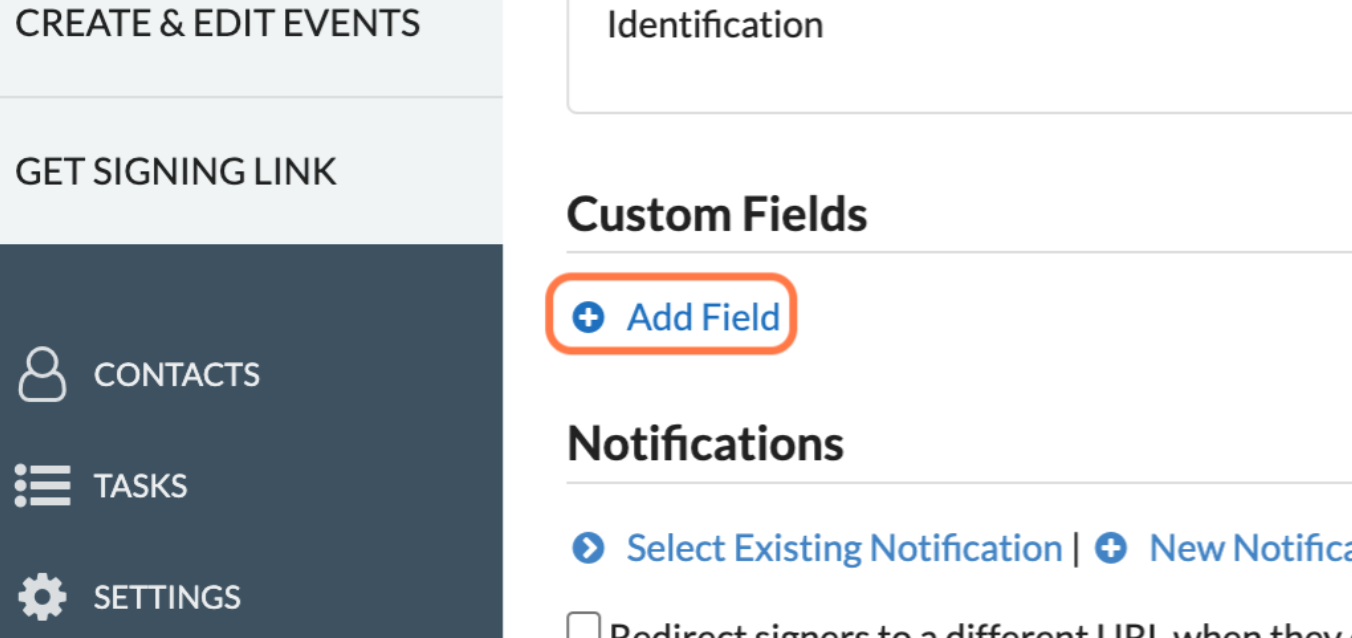Image resolution: width=1352 pixels, height=638 pixels.
Task: Go to the CONTACTS sidebar label
Action: click(x=177, y=374)
